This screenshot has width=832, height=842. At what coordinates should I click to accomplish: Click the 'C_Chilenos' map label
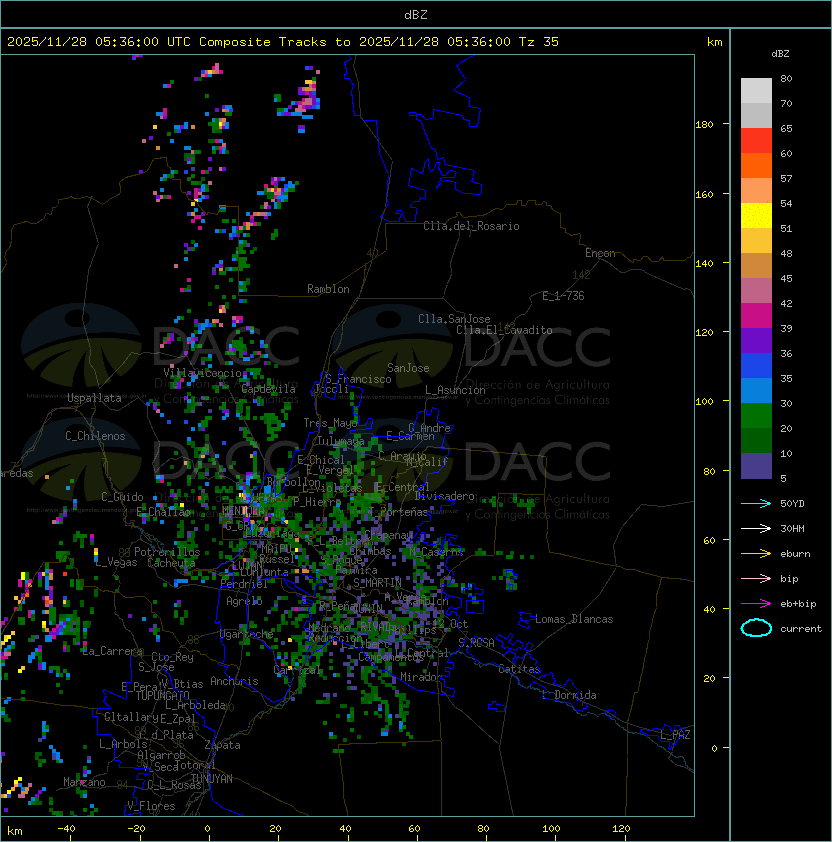[95, 436]
